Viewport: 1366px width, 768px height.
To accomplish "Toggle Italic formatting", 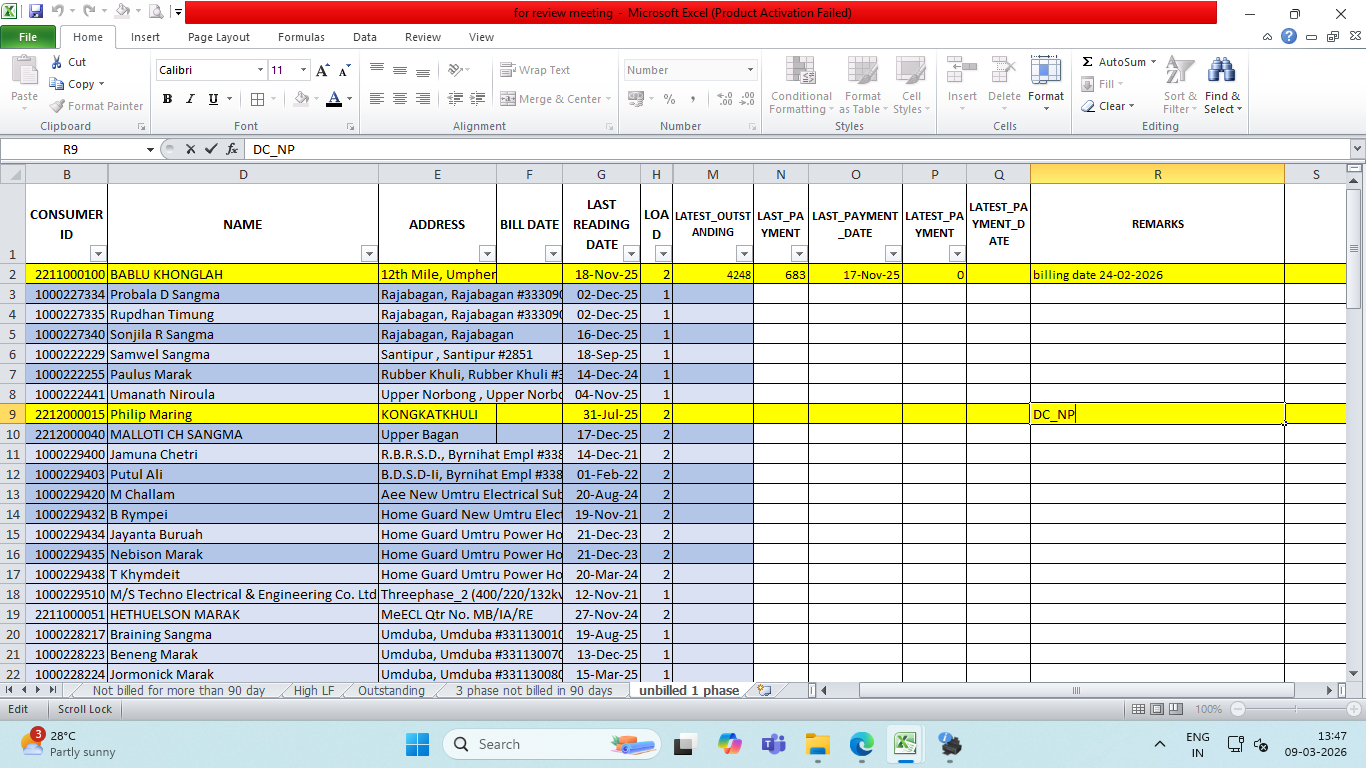I will (x=190, y=99).
